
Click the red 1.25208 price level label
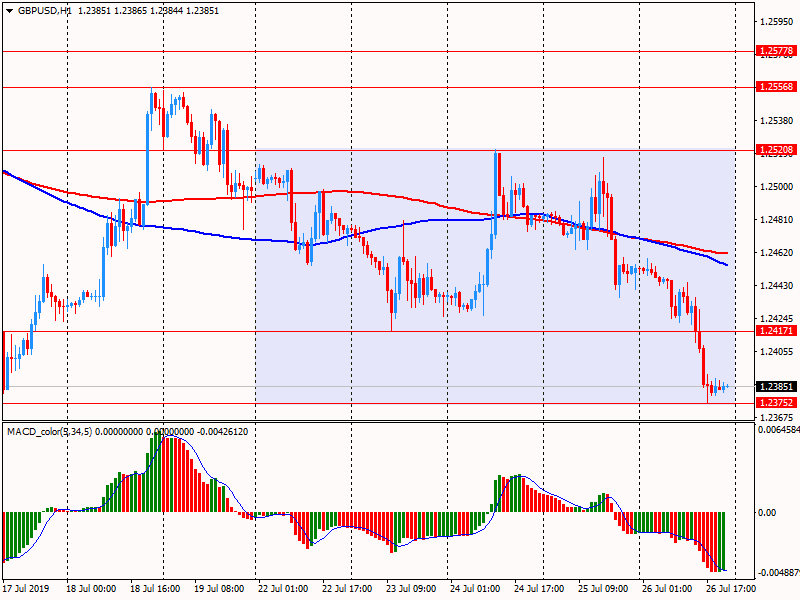(x=776, y=150)
